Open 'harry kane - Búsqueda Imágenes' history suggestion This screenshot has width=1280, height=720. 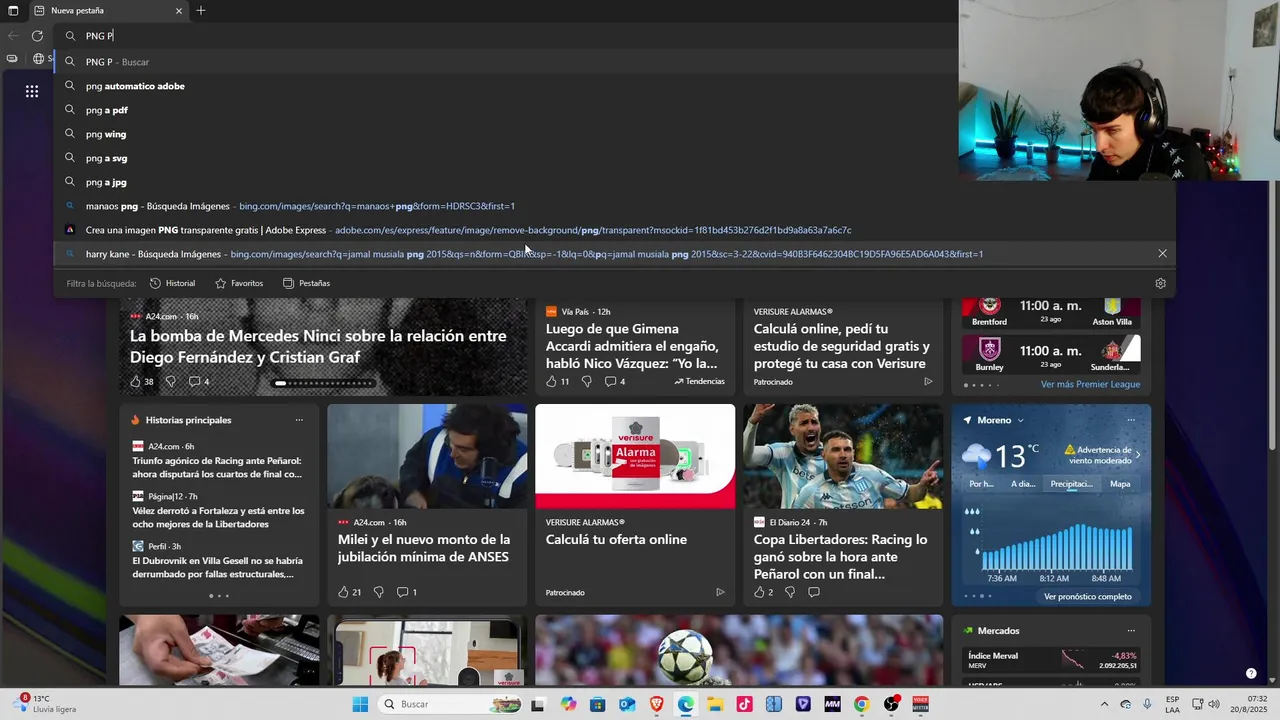click(613, 254)
